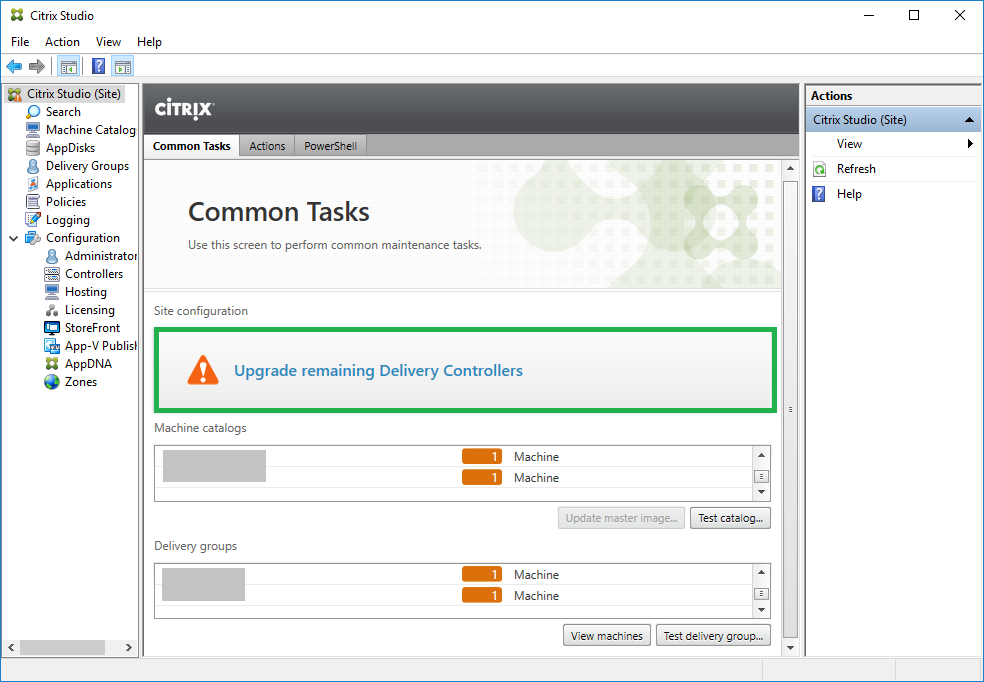984x682 pixels.
Task: Click the Test catalog button
Action: (x=730, y=518)
